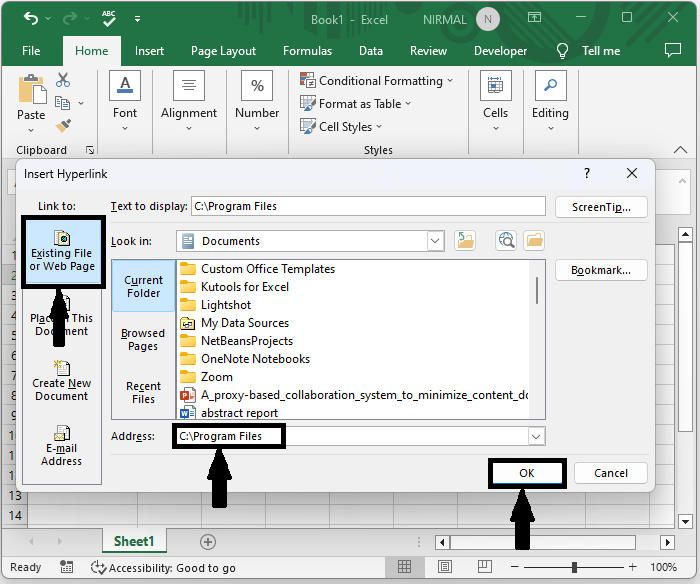Image resolution: width=700 pixels, height=584 pixels.
Task: Open the Address history dropdown arrow
Action: point(536,437)
